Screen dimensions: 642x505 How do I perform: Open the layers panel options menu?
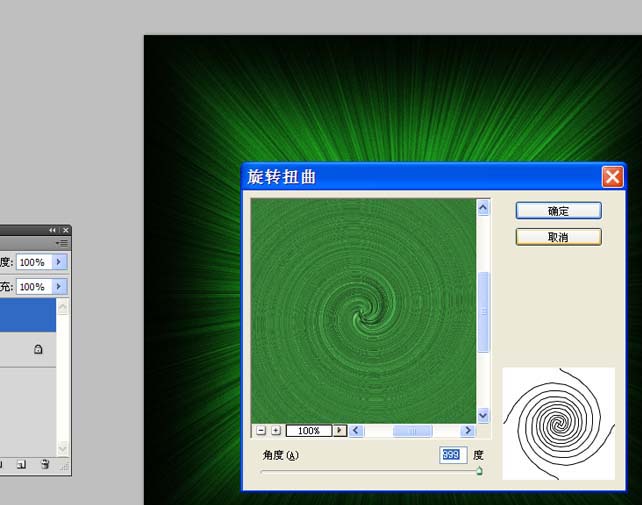[x=62, y=243]
